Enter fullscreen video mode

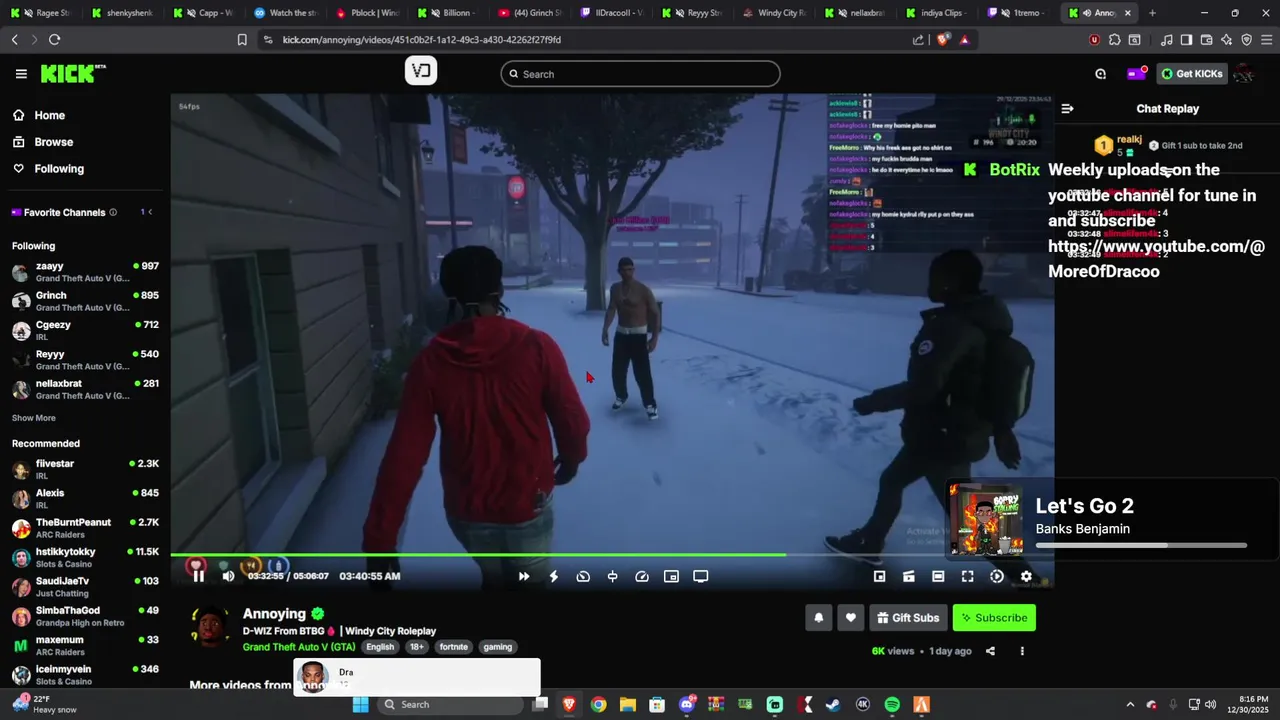pos(967,576)
